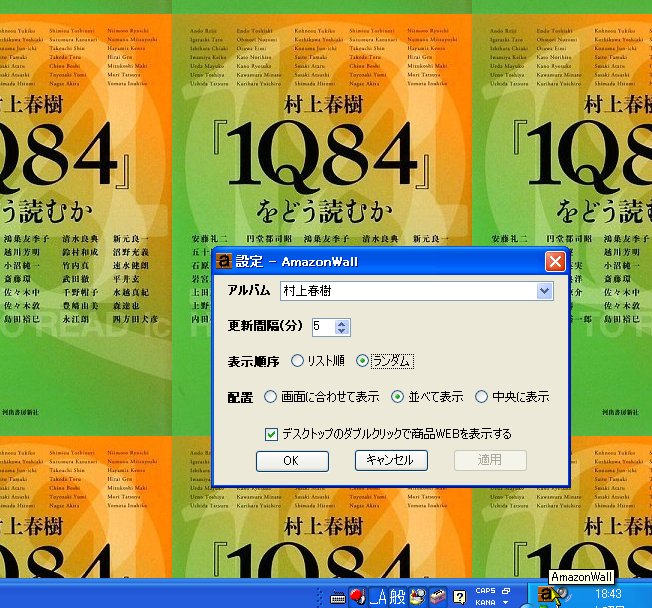Image resolution: width=652 pixels, height=608 pixels.
Task: Toggle desktop double-click shows product WEB checkbox
Action: tap(271, 435)
